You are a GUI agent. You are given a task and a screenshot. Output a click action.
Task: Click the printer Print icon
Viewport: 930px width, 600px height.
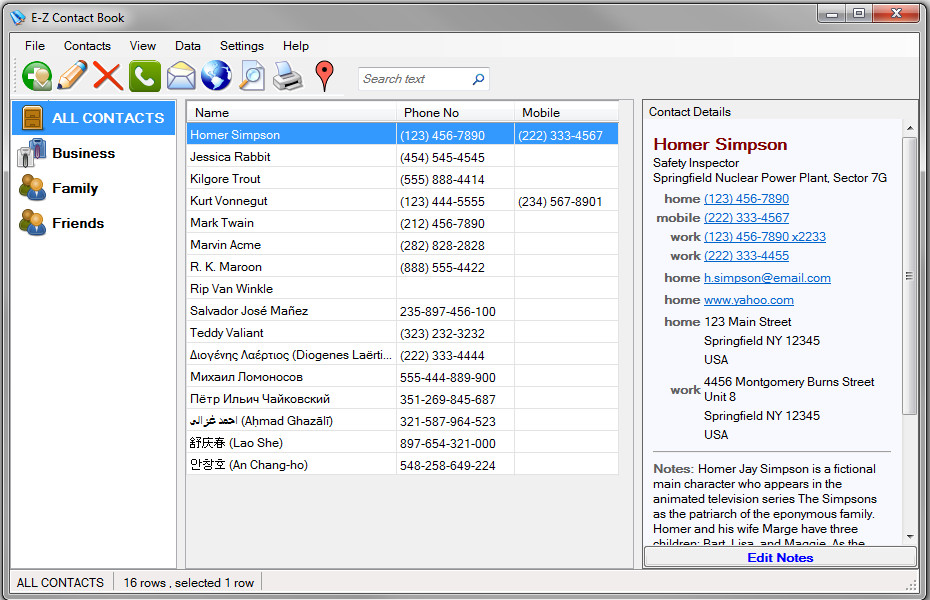click(x=288, y=76)
